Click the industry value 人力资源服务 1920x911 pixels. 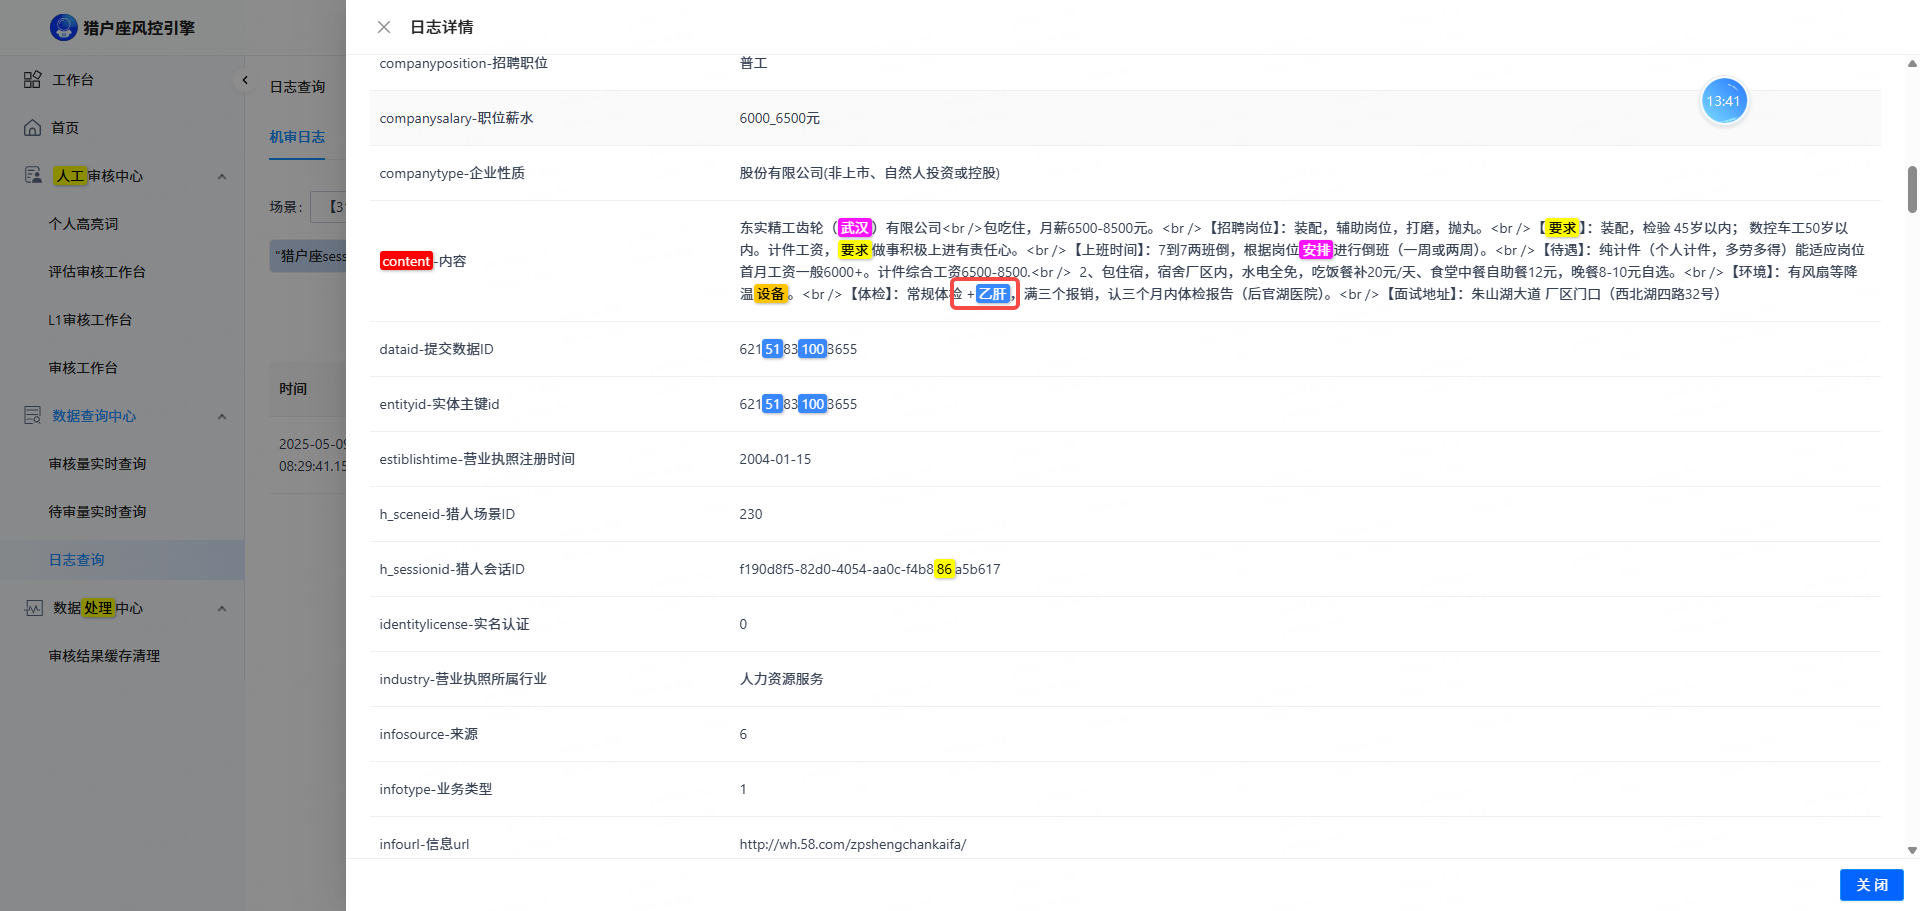[x=781, y=679]
